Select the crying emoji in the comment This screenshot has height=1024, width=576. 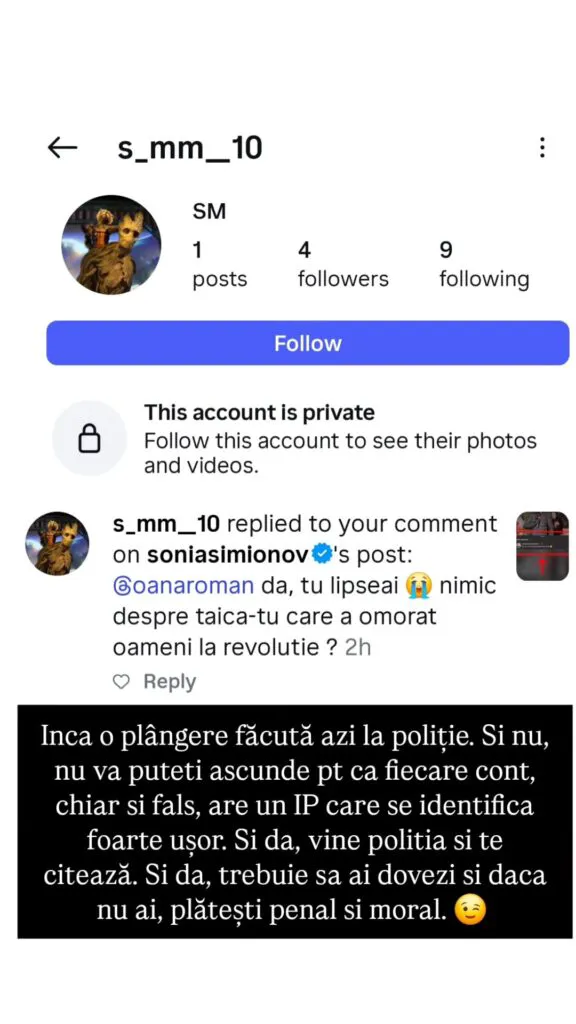pyautogui.click(x=417, y=585)
